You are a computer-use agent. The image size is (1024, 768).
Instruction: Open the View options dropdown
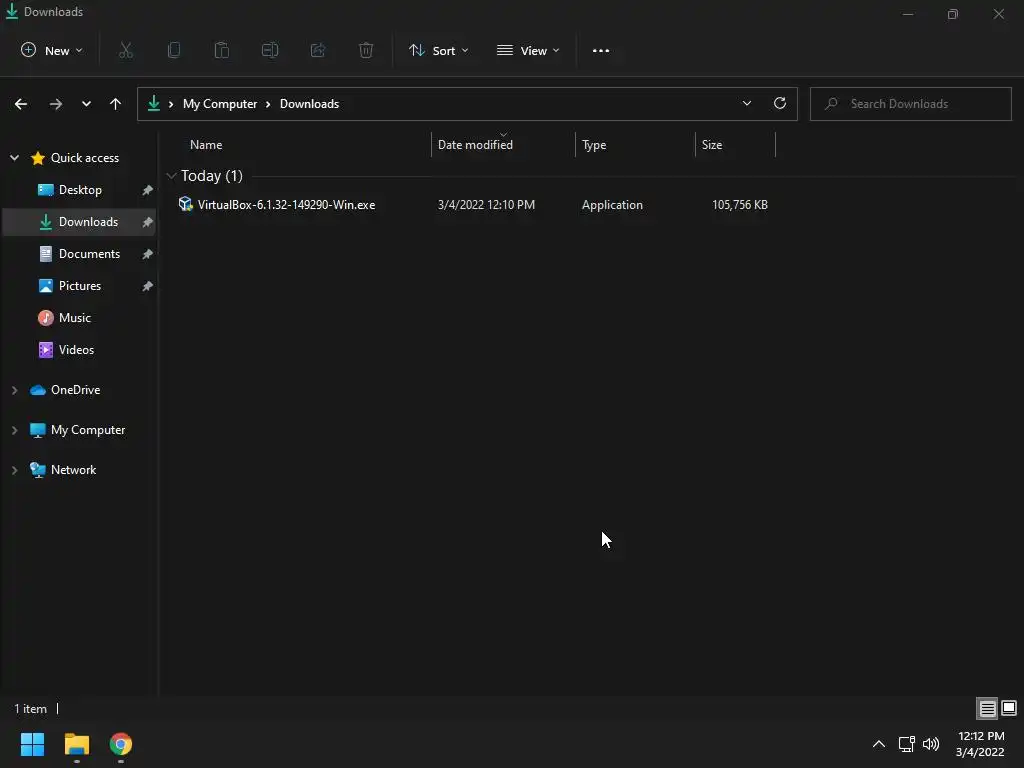click(528, 50)
